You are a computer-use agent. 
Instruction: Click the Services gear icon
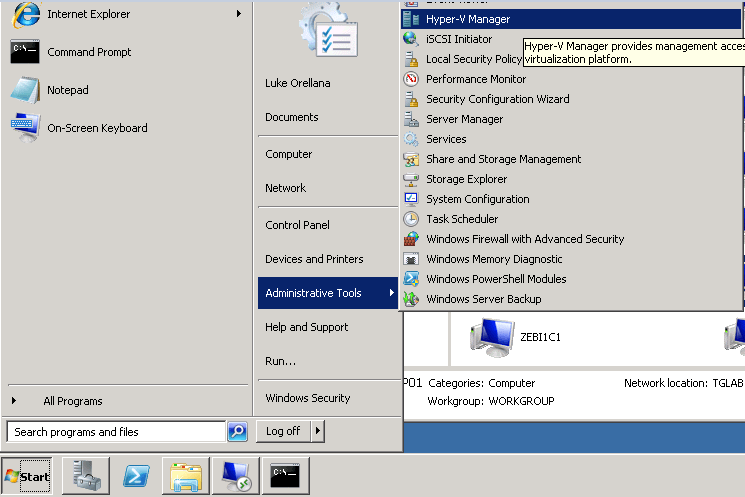pyautogui.click(x=411, y=139)
